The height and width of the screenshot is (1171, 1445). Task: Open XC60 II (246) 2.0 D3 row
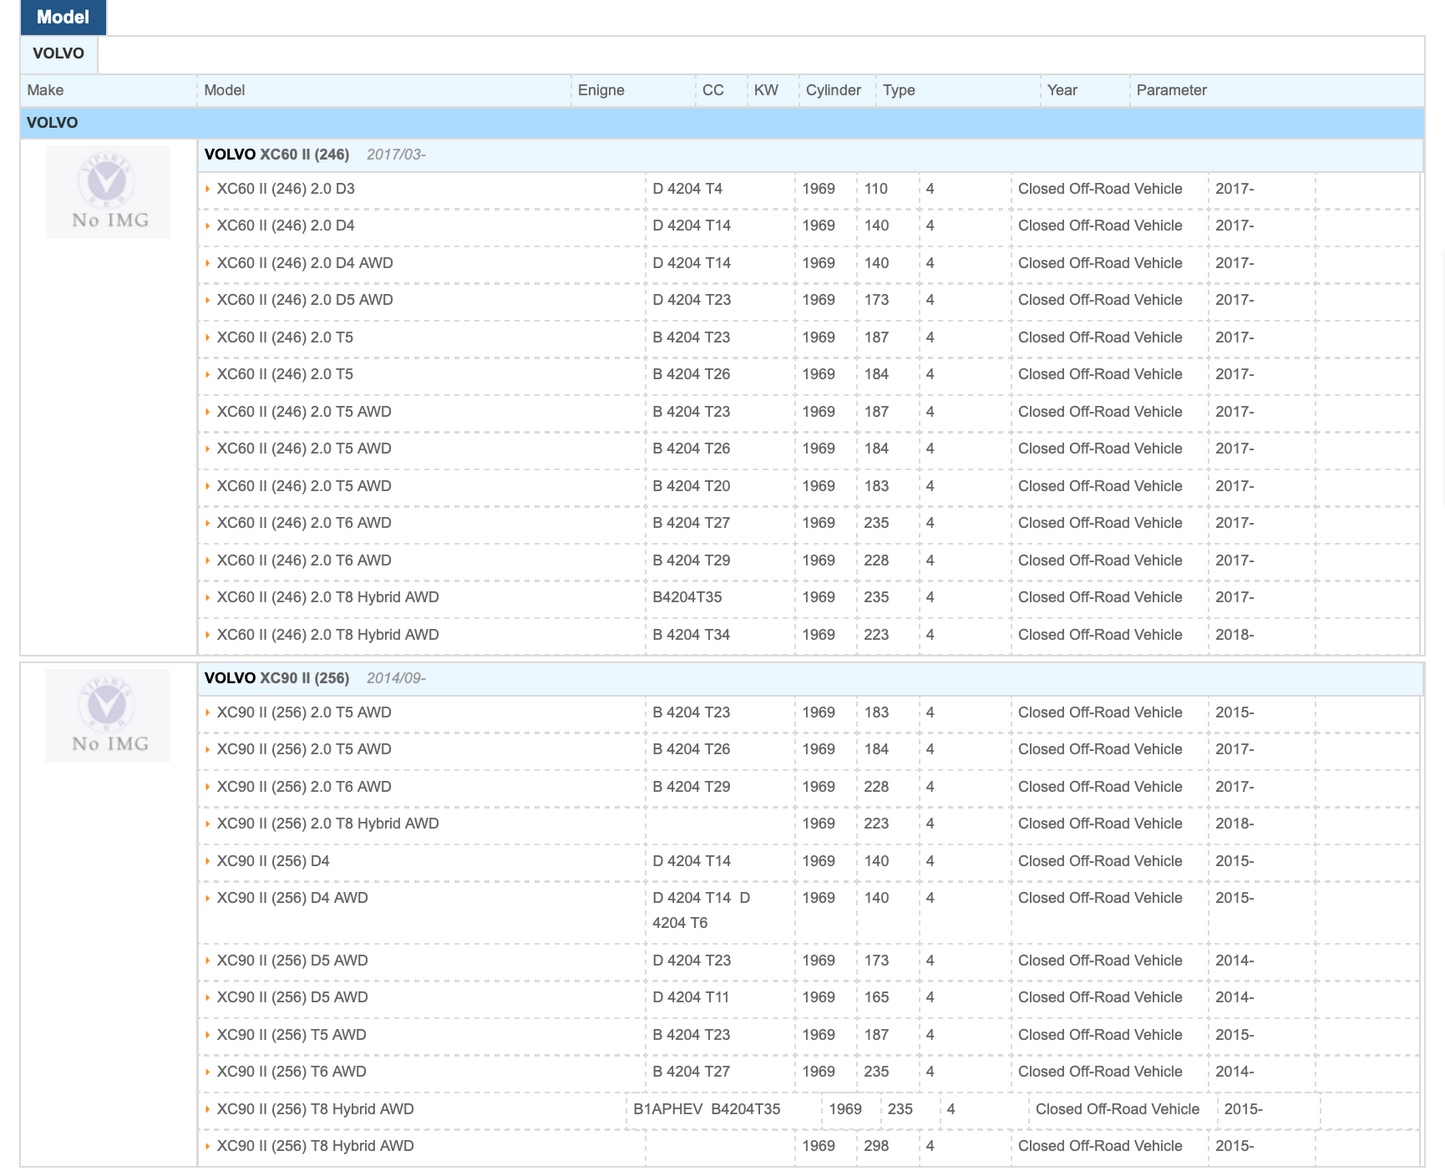coord(809,189)
